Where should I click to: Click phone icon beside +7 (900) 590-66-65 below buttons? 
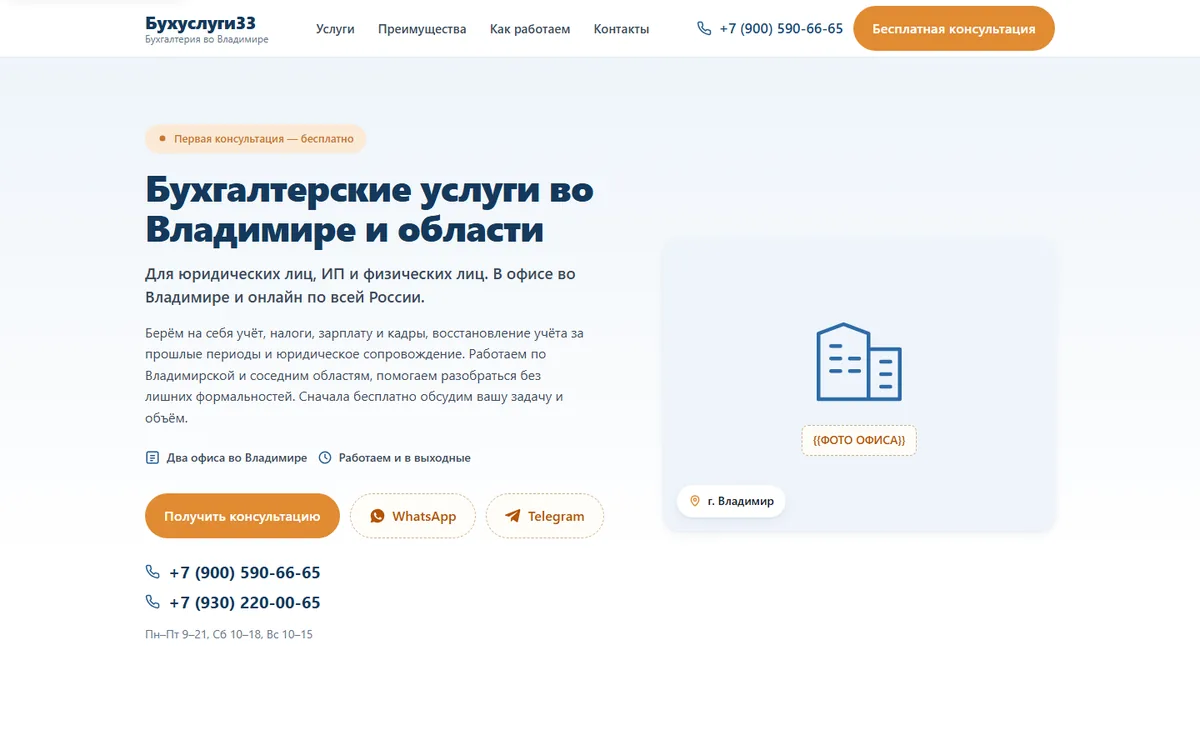(153, 572)
